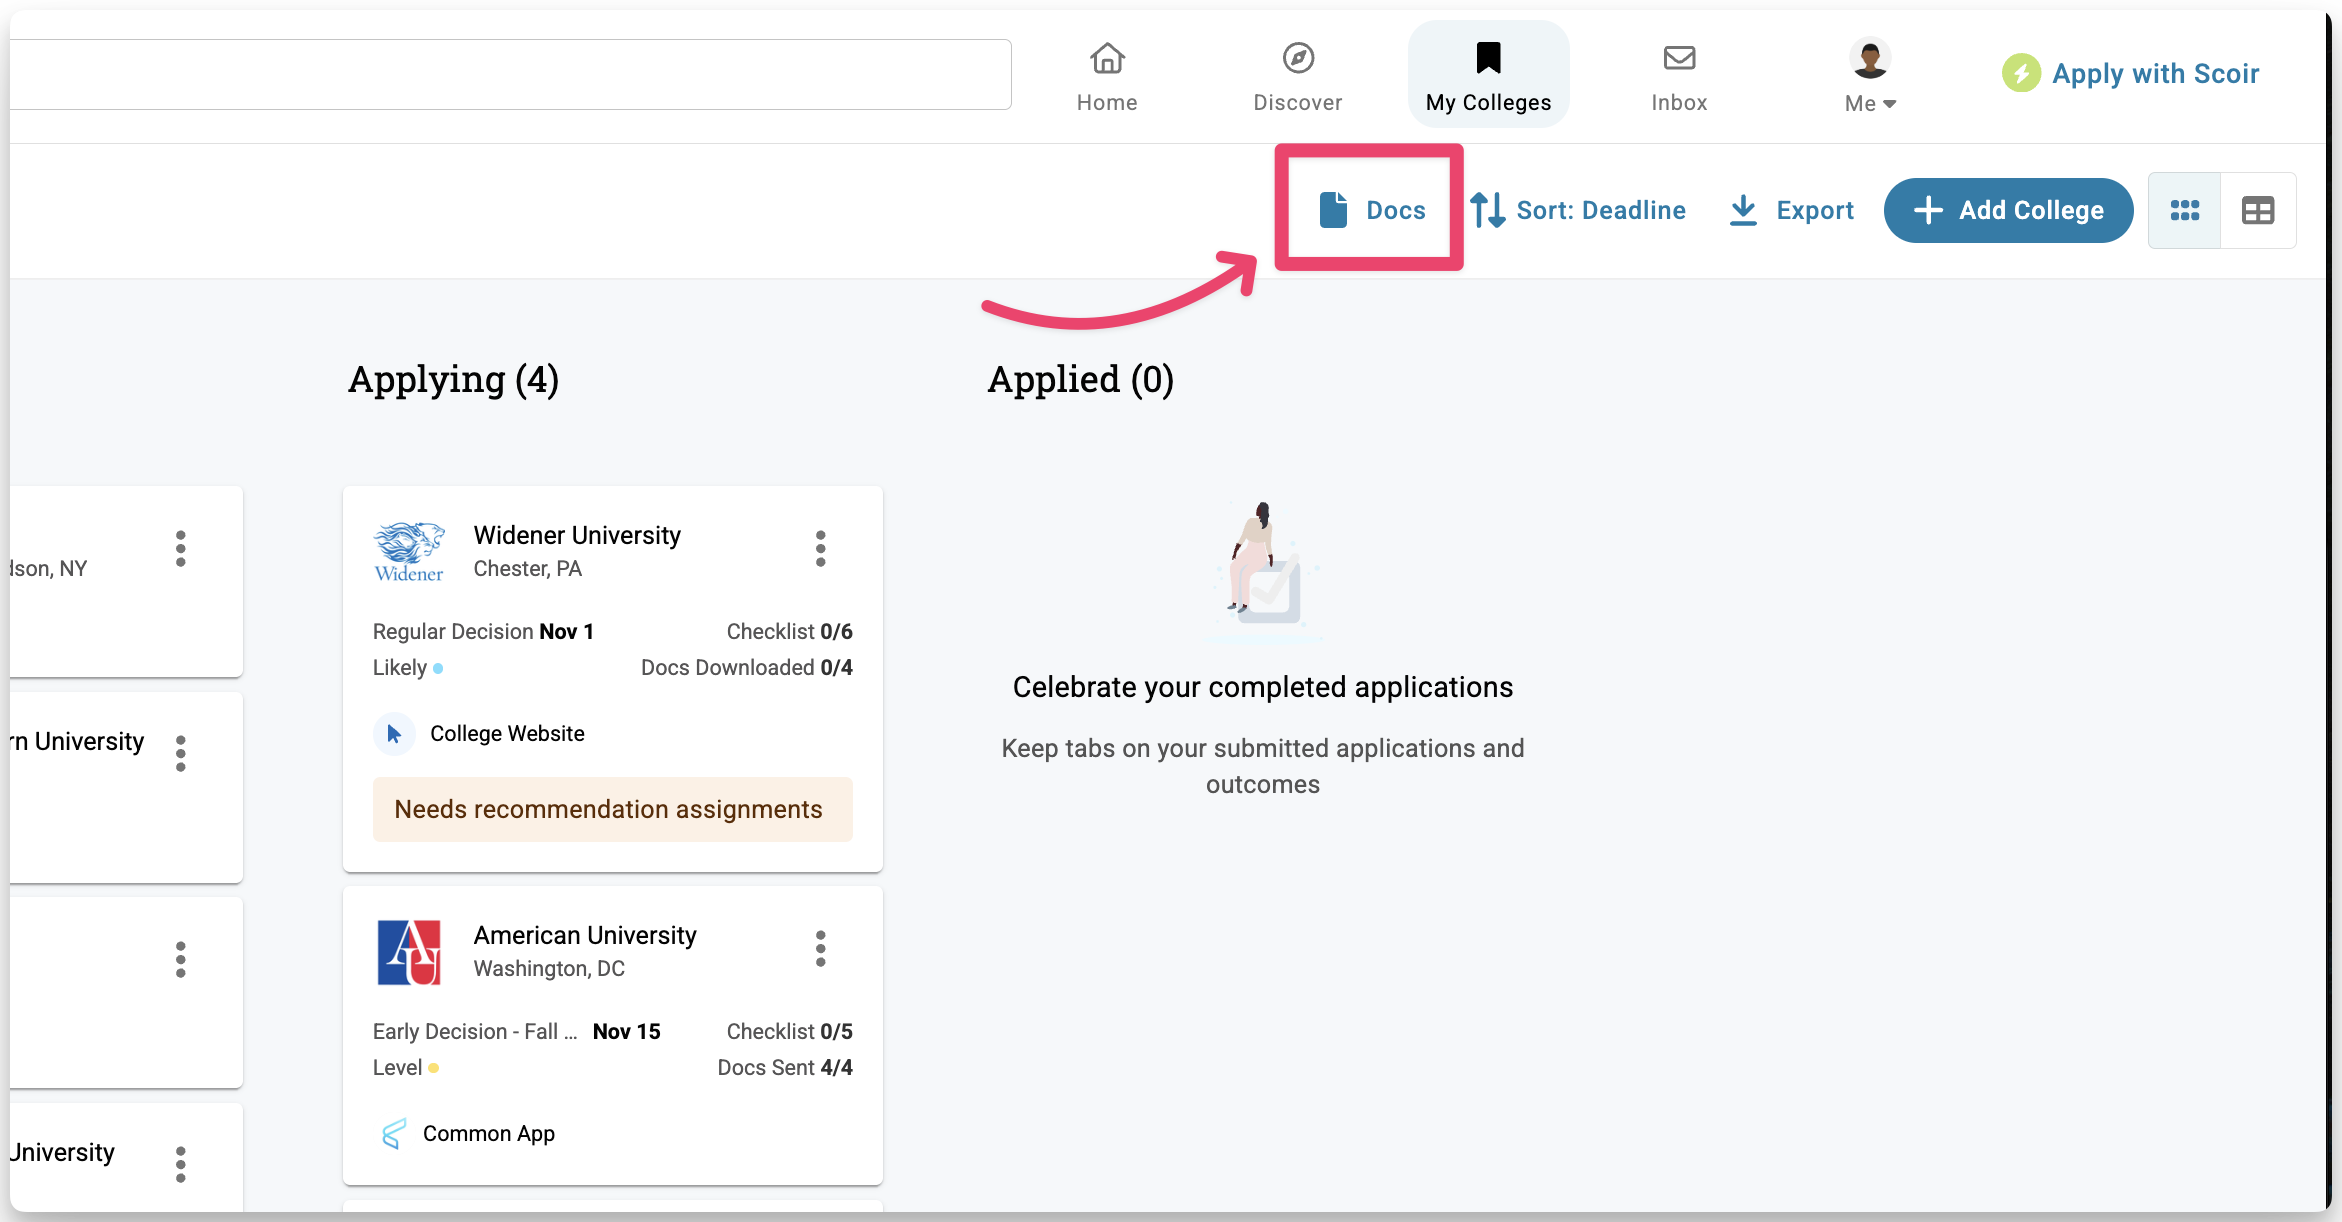Click the American University logo
The height and width of the screenshot is (1222, 2342).
coord(409,952)
